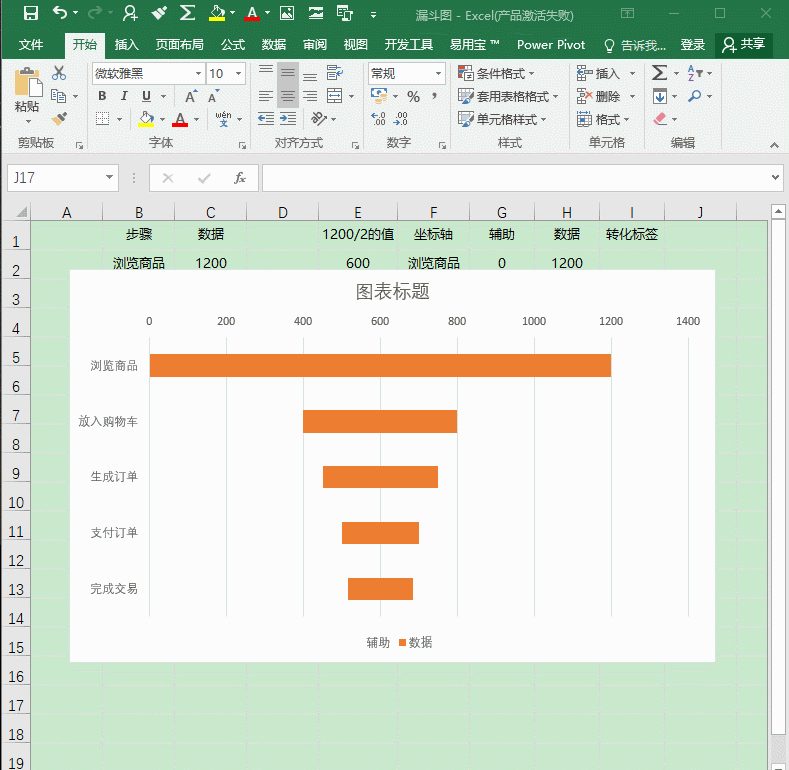Undo the last action
This screenshot has height=770, width=789.
60,13
